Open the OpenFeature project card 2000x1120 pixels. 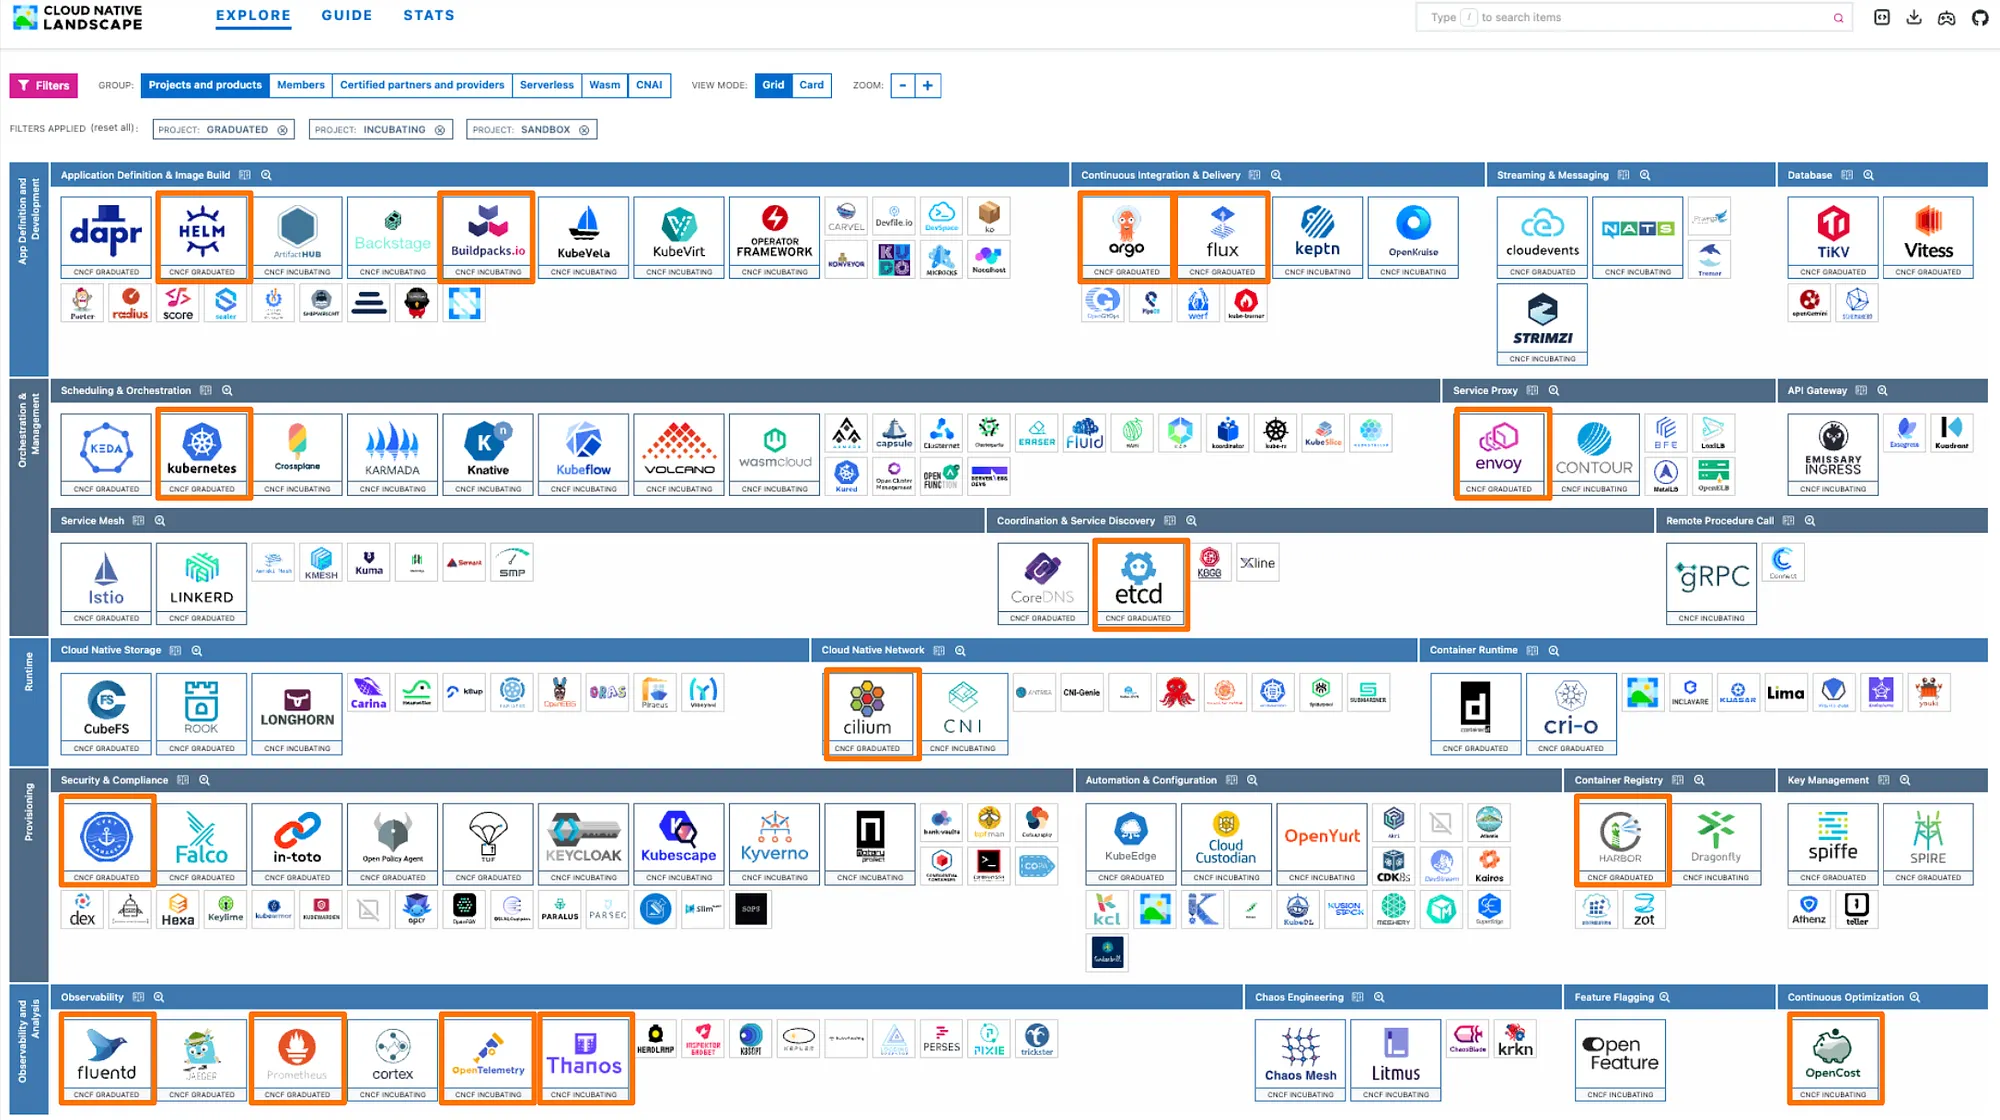(1620, 1060)
